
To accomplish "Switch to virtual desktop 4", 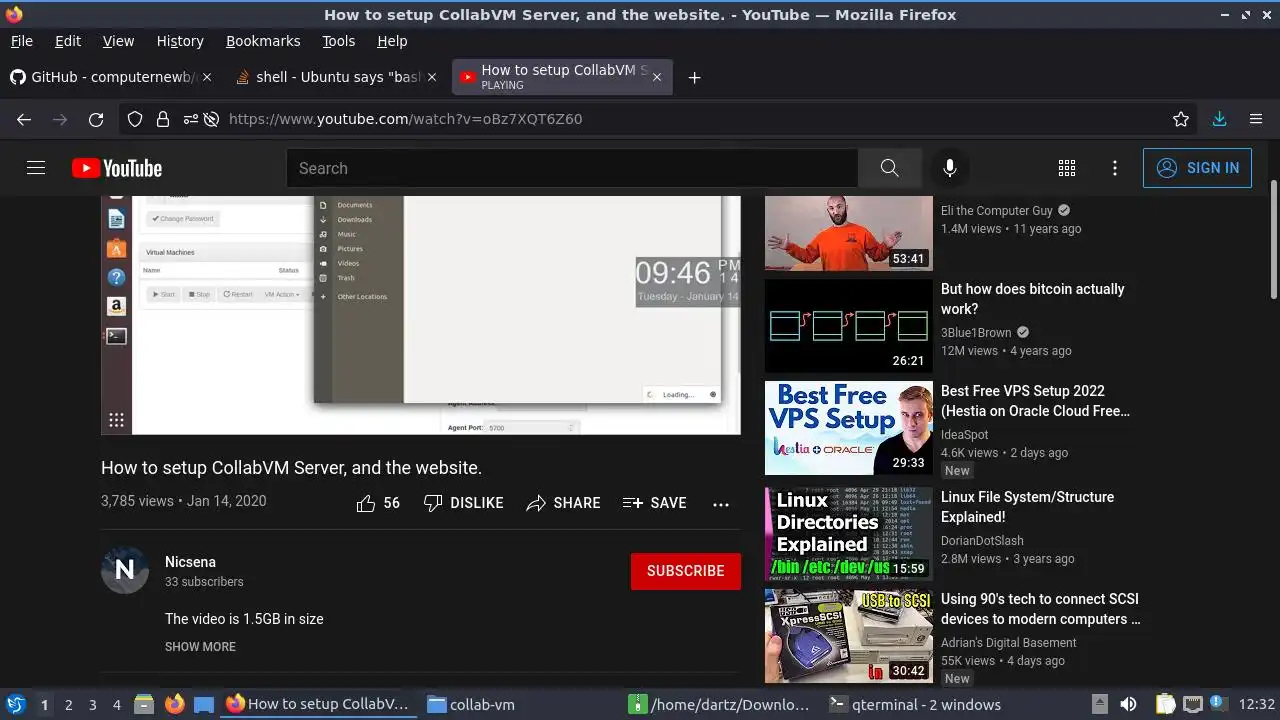I will click(117, 704).
